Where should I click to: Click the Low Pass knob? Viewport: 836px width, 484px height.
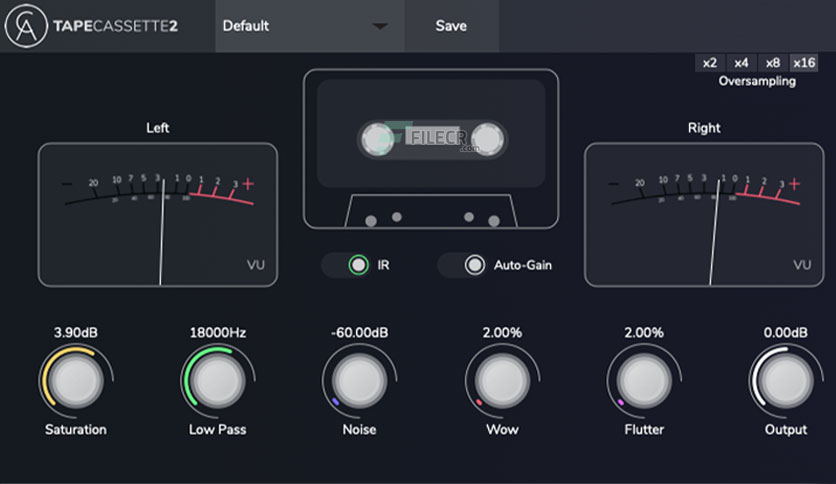(218, 381)
